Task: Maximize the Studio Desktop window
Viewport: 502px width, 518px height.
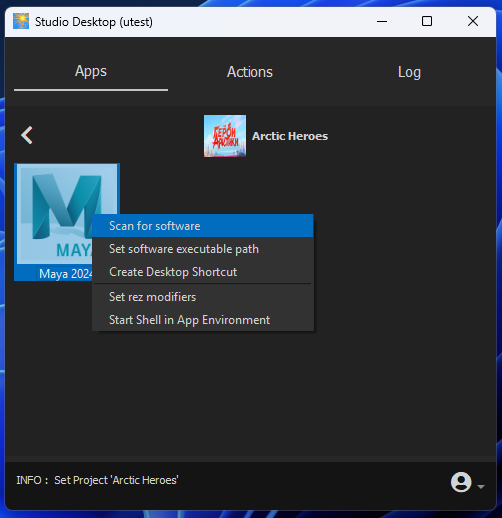Action: coord(427,21)
